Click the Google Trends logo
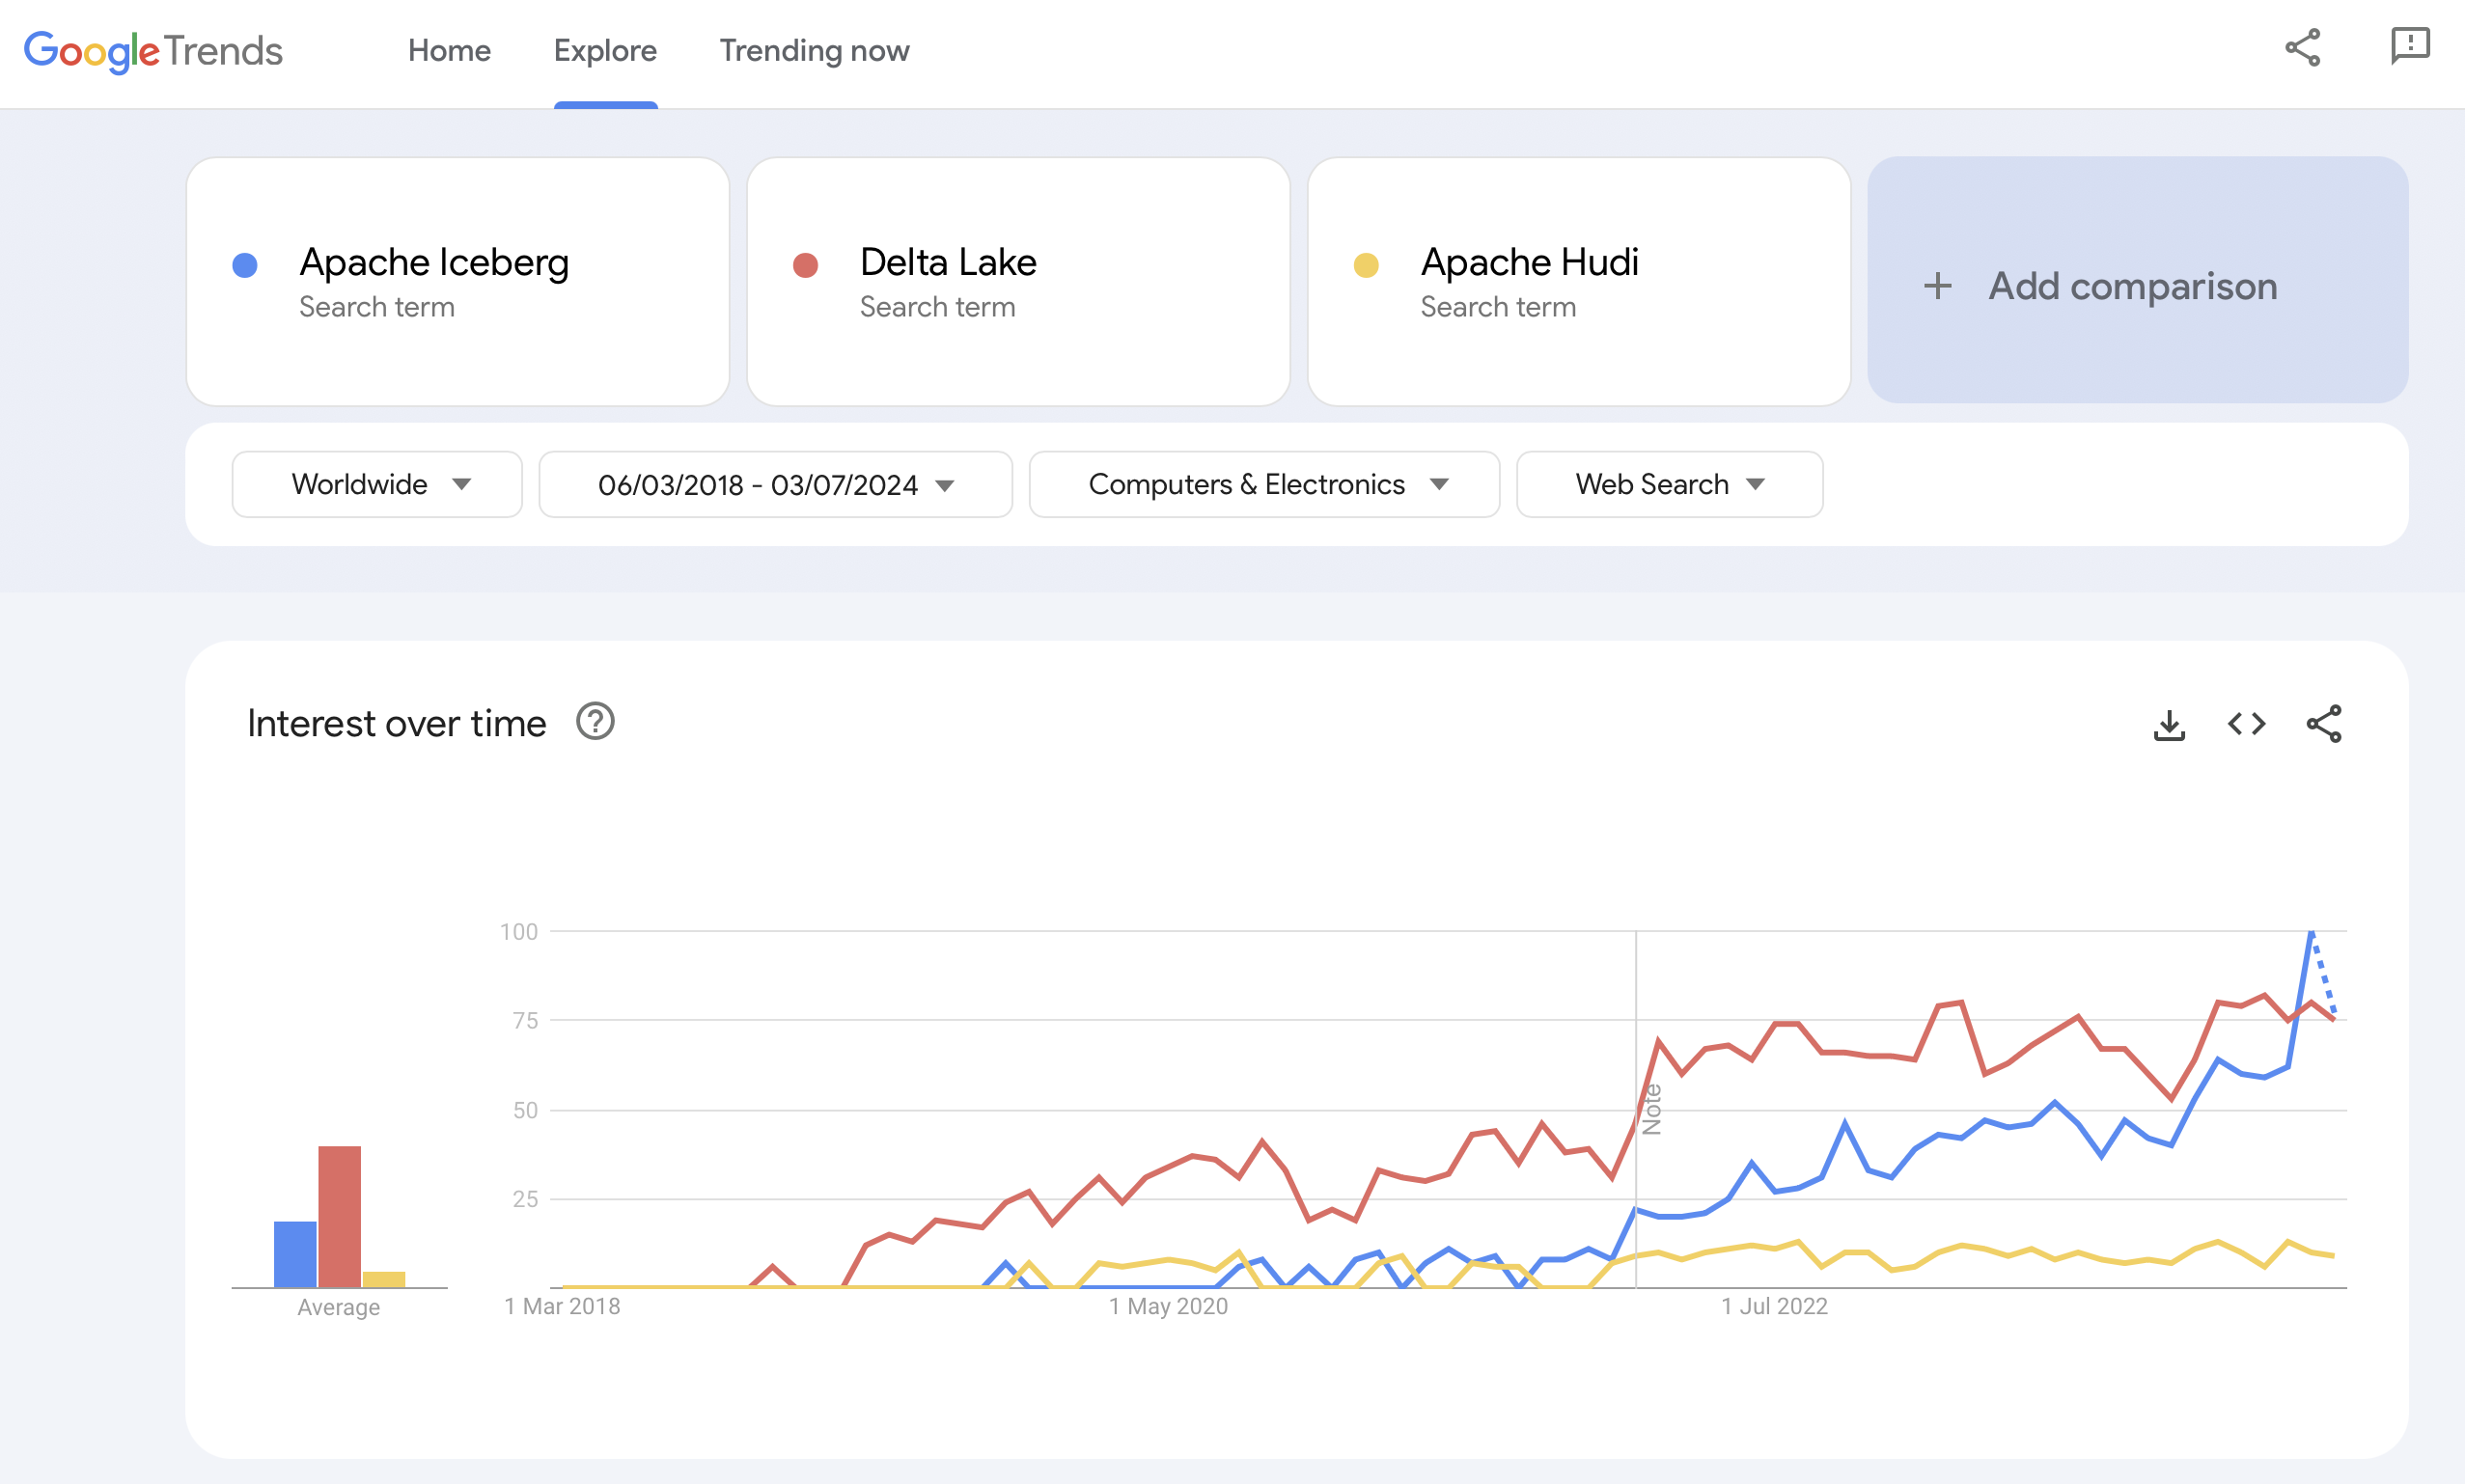This screenshot has width=2465, height=1484. click(153, 49)
